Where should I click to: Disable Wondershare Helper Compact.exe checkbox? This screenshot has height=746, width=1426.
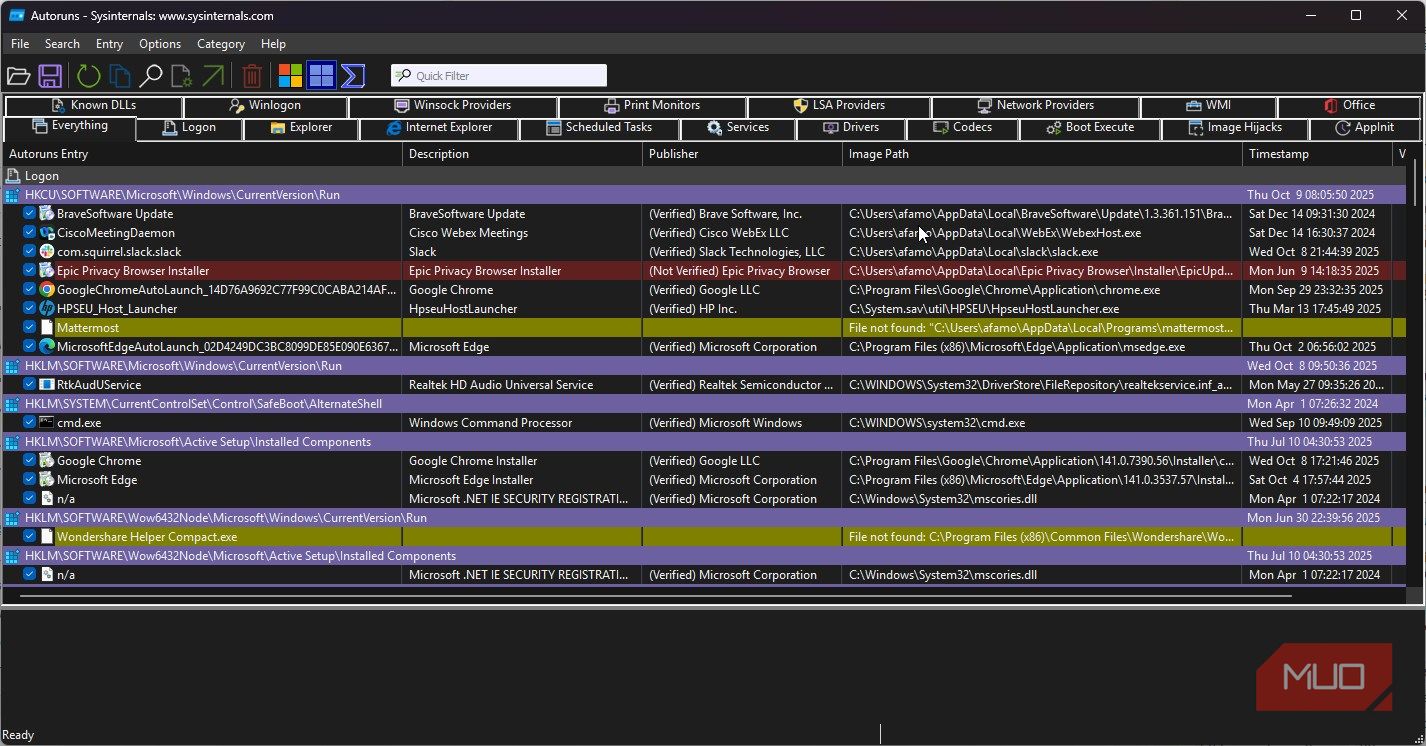click(x=30, y=537)
